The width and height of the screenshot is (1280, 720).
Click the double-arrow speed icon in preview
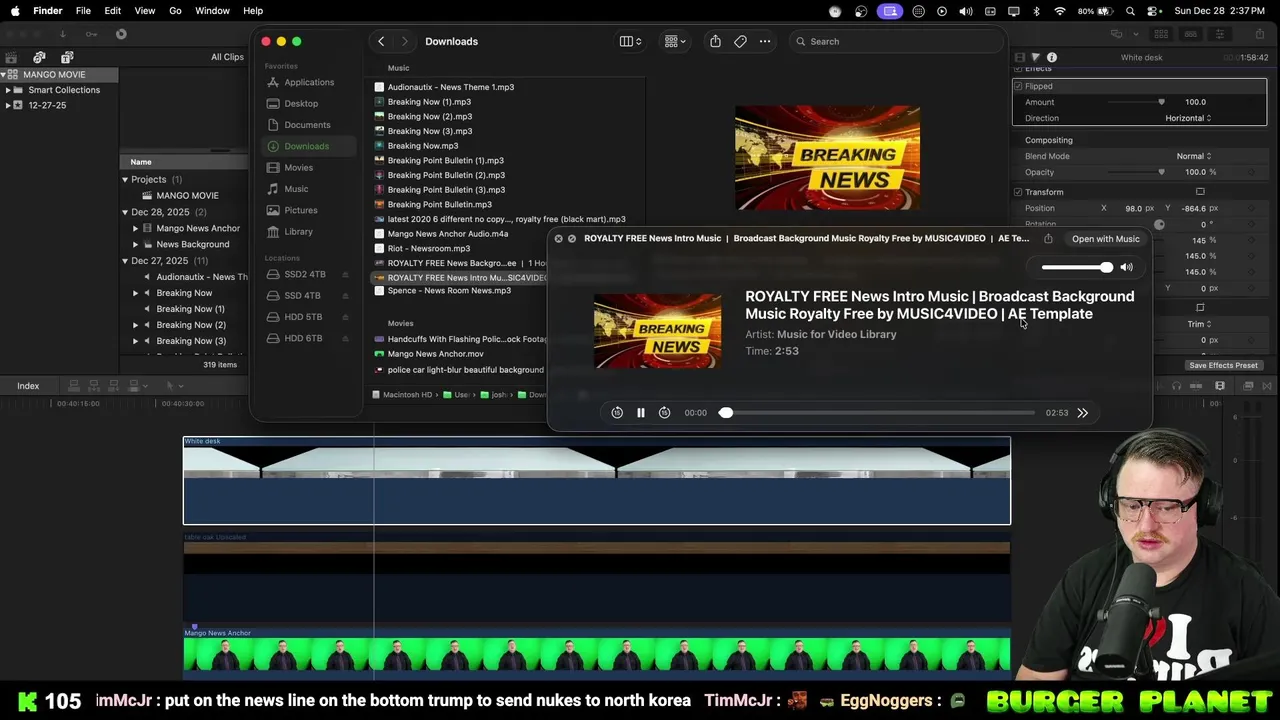click(x=1082, y=413)
